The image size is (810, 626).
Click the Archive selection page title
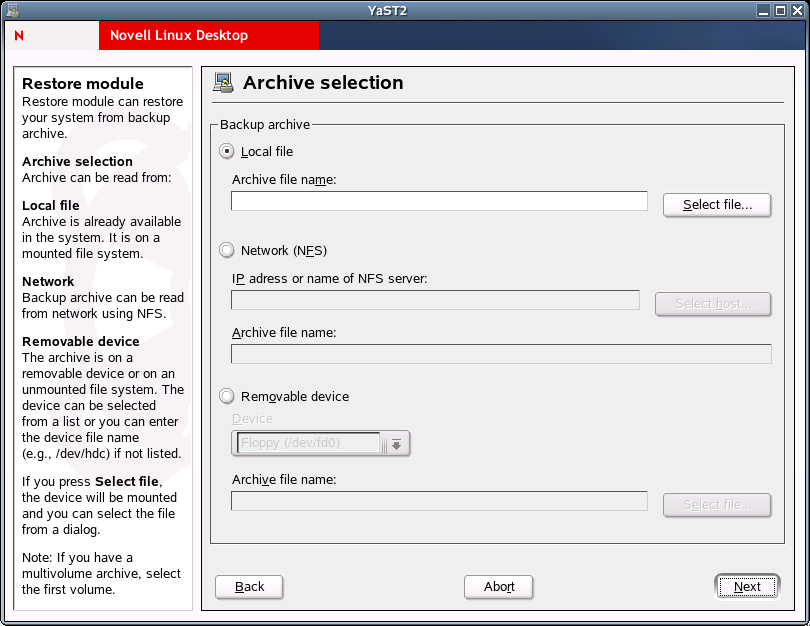click(x=323, y=83)
